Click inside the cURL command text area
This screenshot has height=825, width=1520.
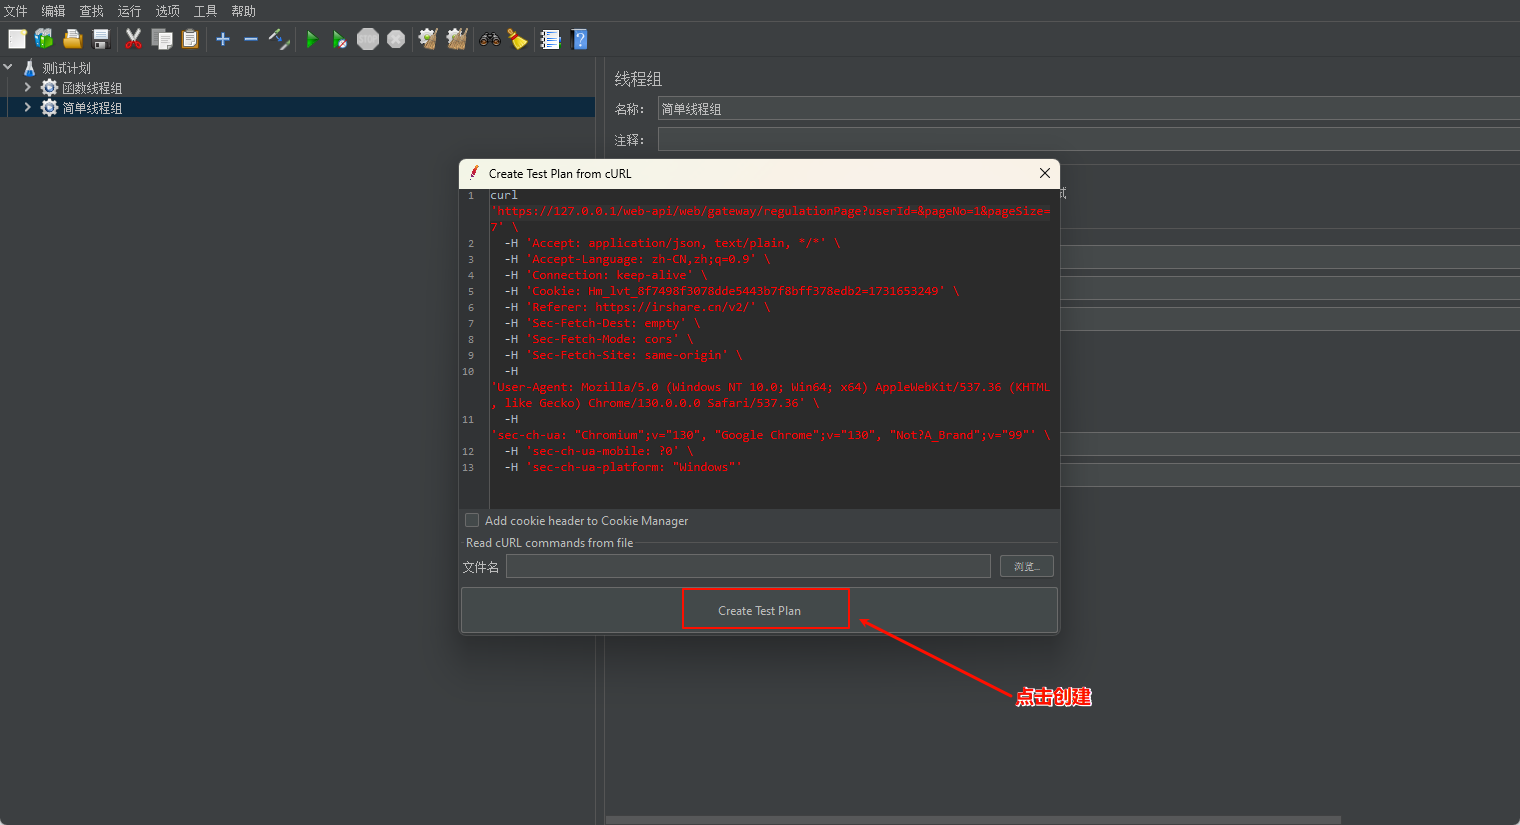[x=774, y=348]
